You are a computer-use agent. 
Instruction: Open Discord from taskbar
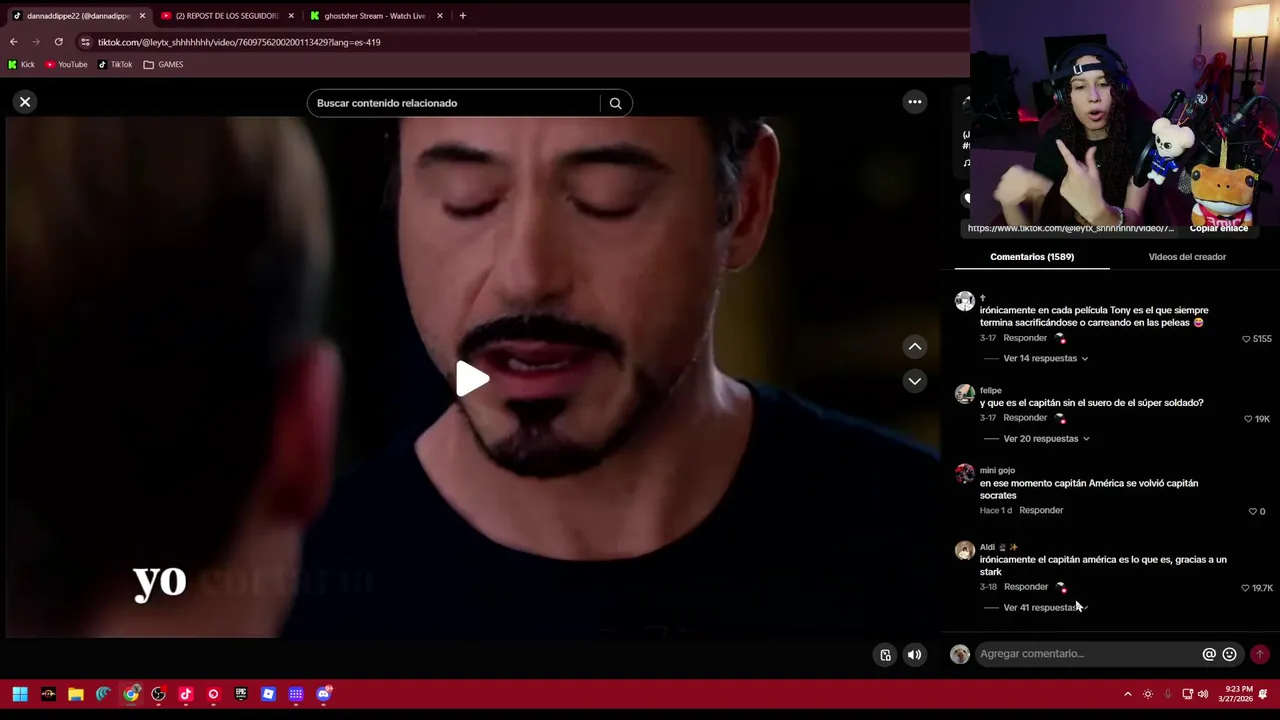[324, 694]
